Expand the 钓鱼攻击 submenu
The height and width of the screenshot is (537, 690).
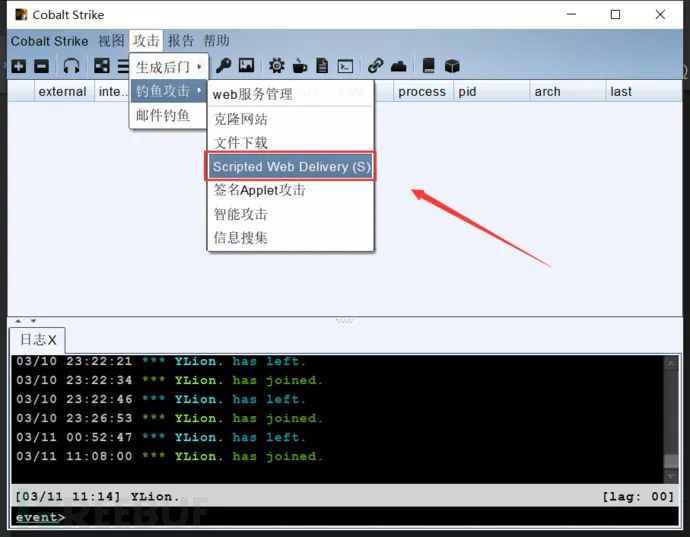169,91
